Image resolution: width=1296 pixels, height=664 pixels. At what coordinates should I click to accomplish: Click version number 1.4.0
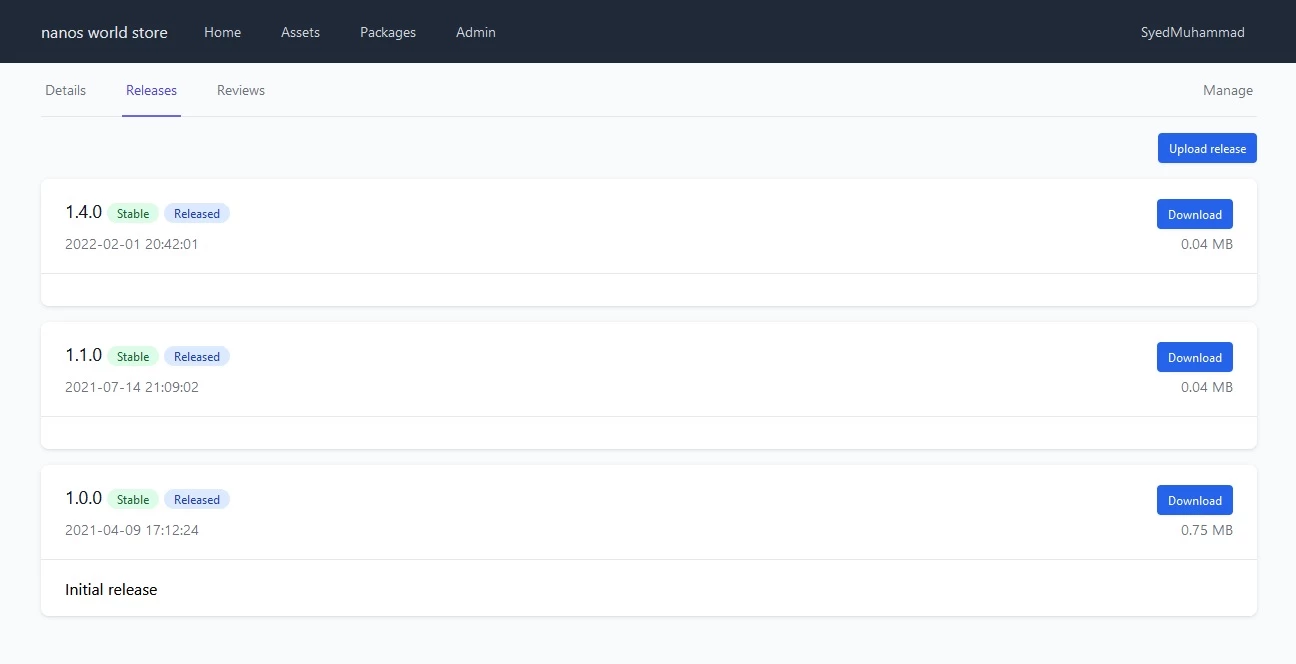point(83,212)
